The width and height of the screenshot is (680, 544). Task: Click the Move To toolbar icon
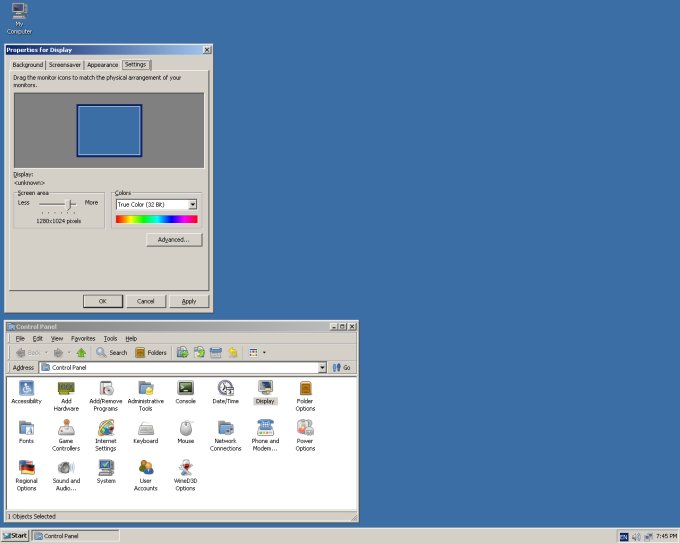coord(183,353)
